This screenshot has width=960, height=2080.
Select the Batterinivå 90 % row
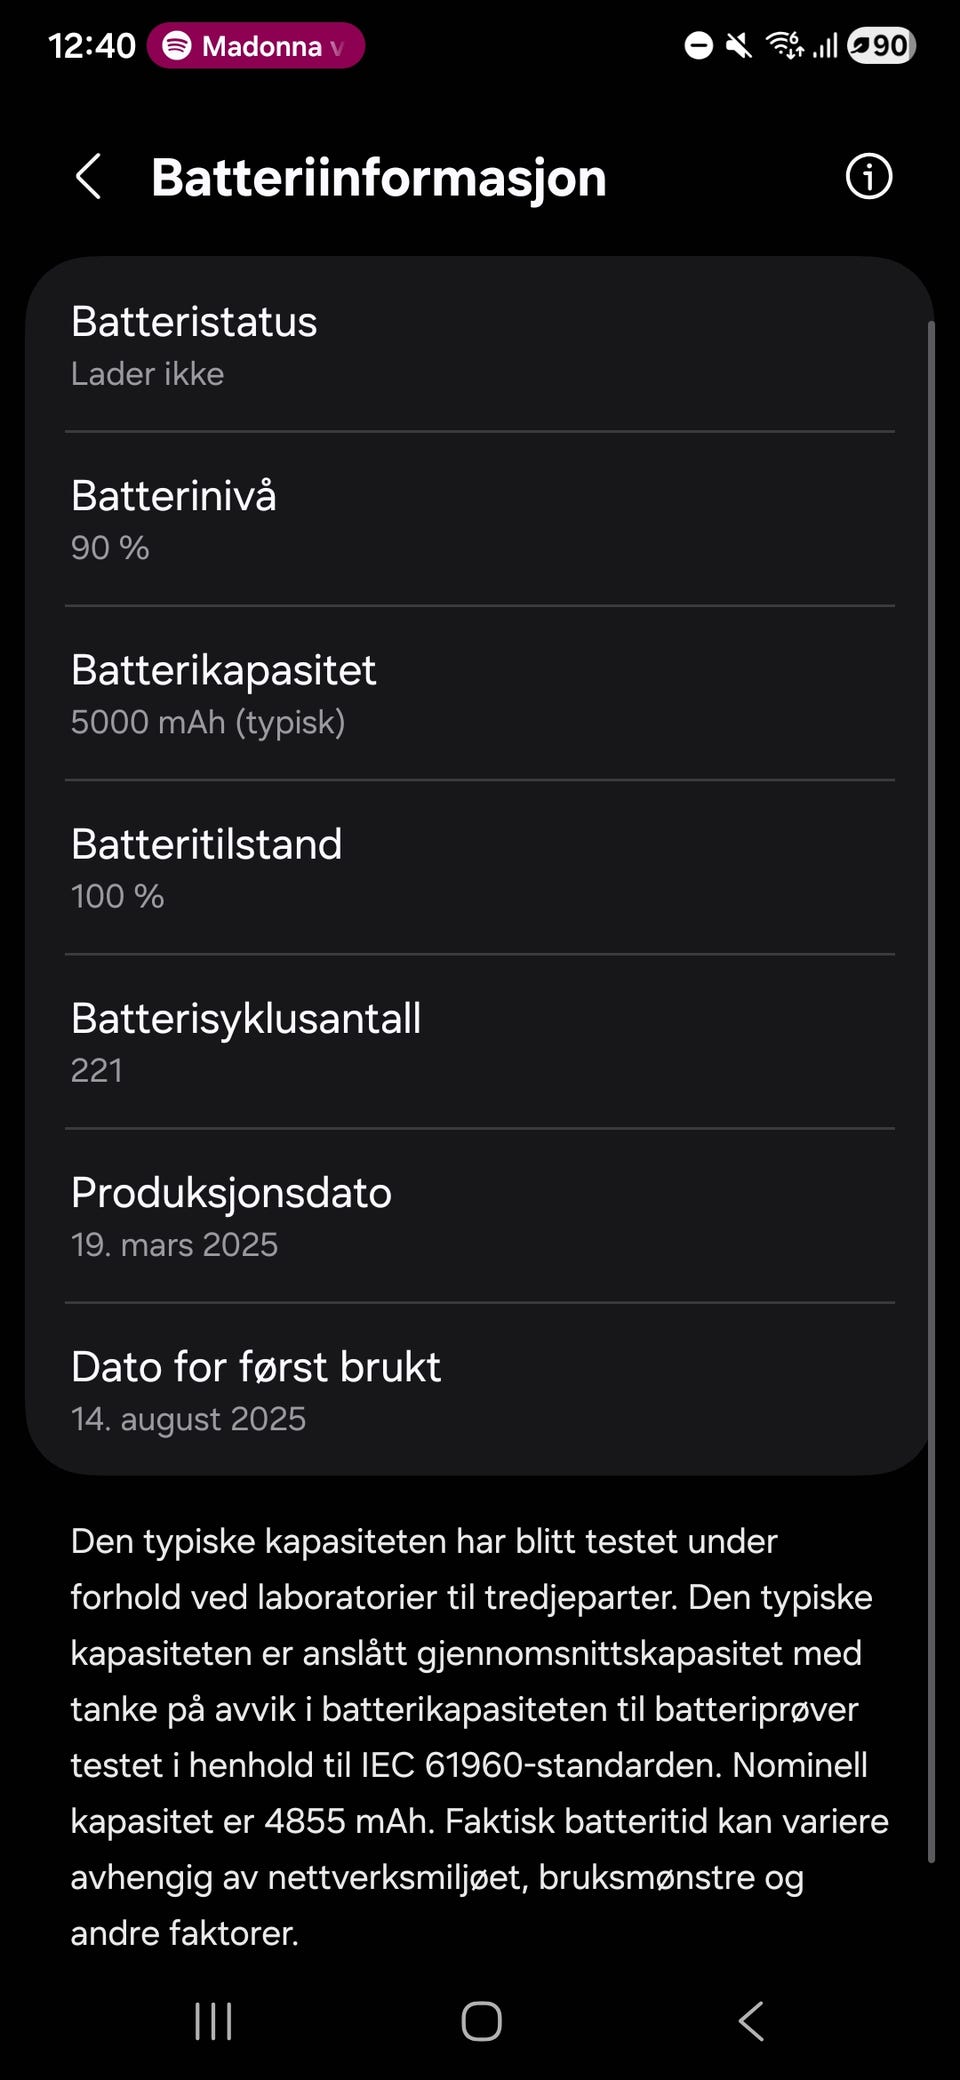(x=480, y=520)
